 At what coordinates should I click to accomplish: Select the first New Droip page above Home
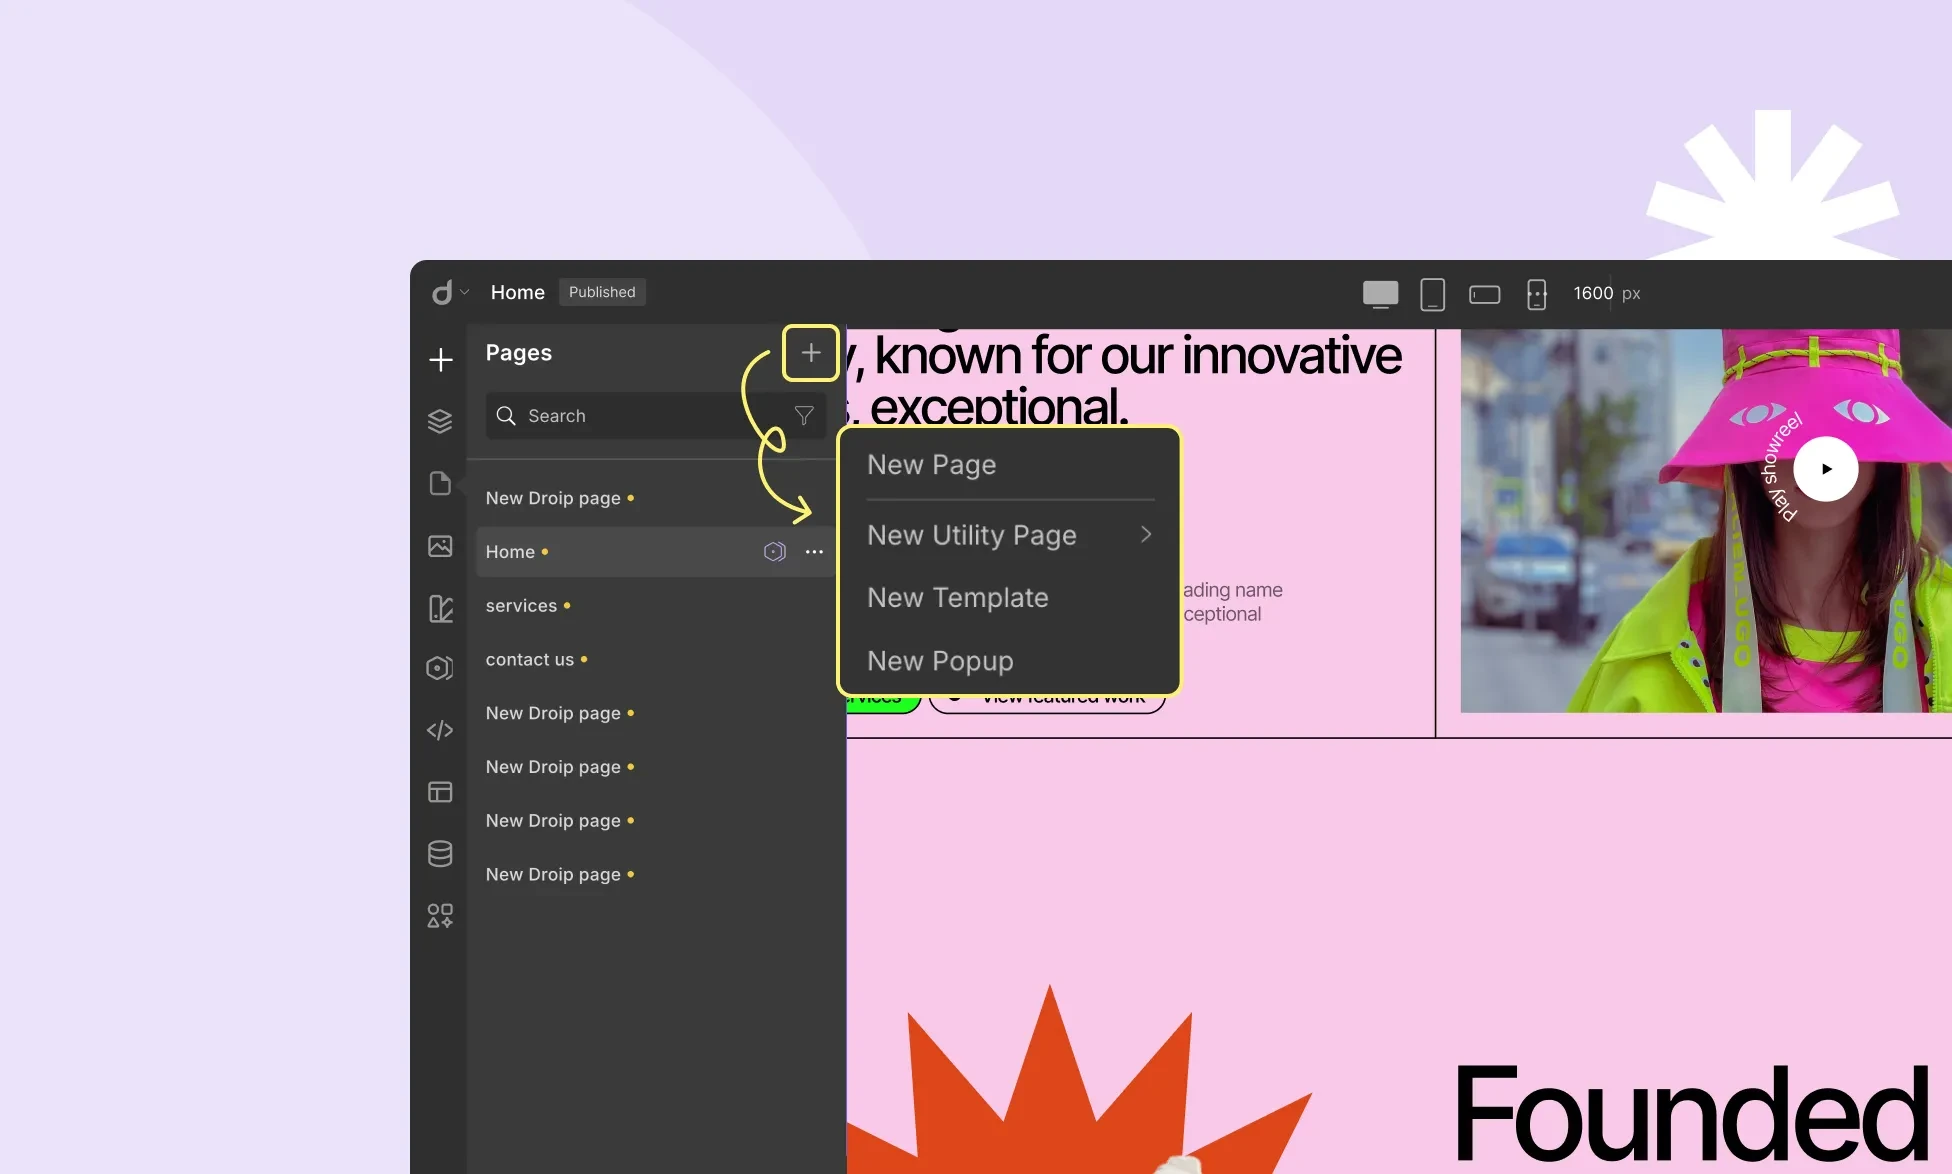[553, 498]
